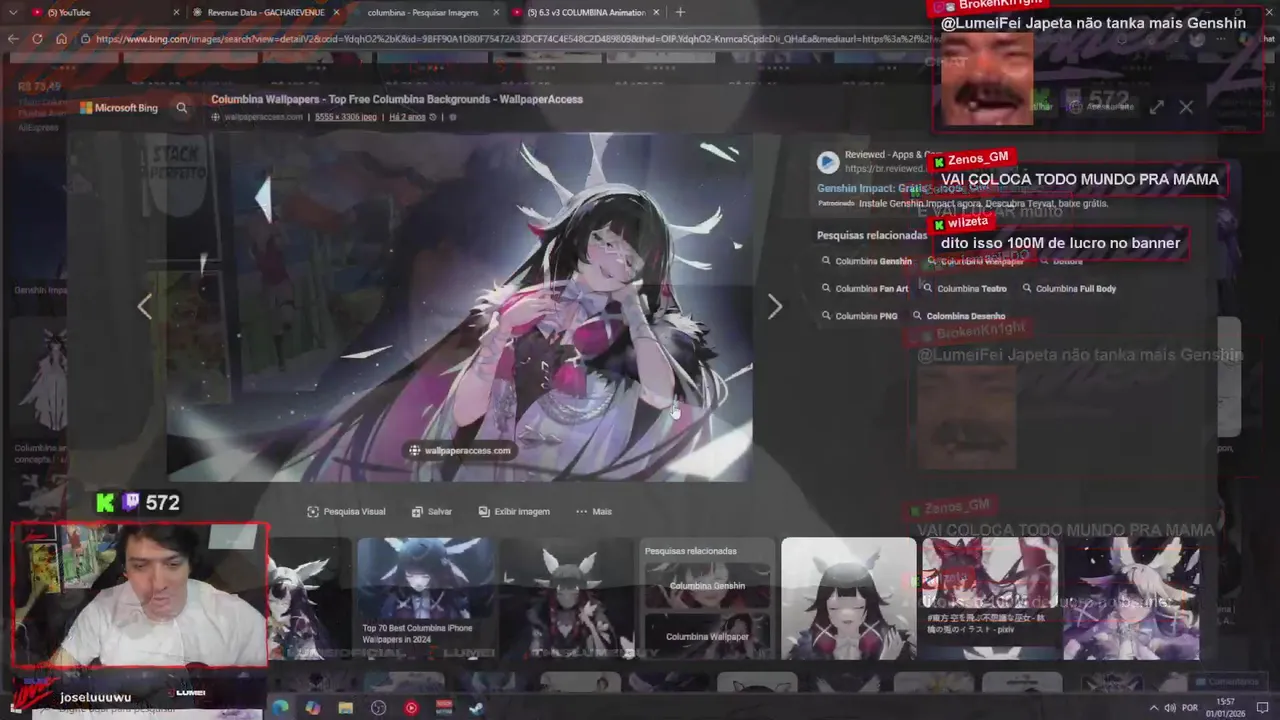Open Copilot icon in the taskbar
The width and height of the screenshot is (1280, 720).
coord(313,707)
